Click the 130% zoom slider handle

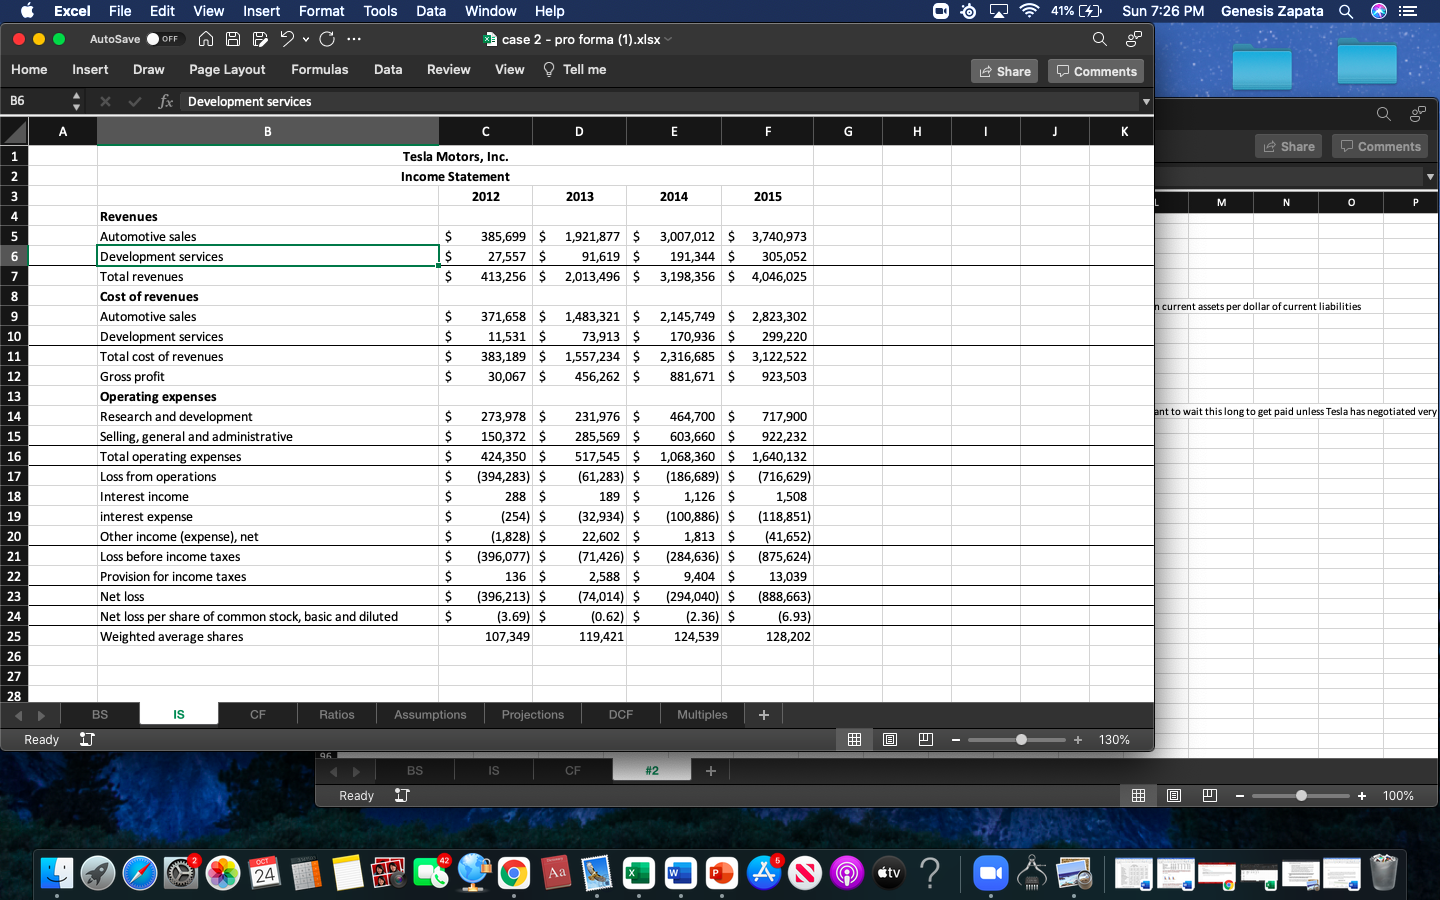1021,740
